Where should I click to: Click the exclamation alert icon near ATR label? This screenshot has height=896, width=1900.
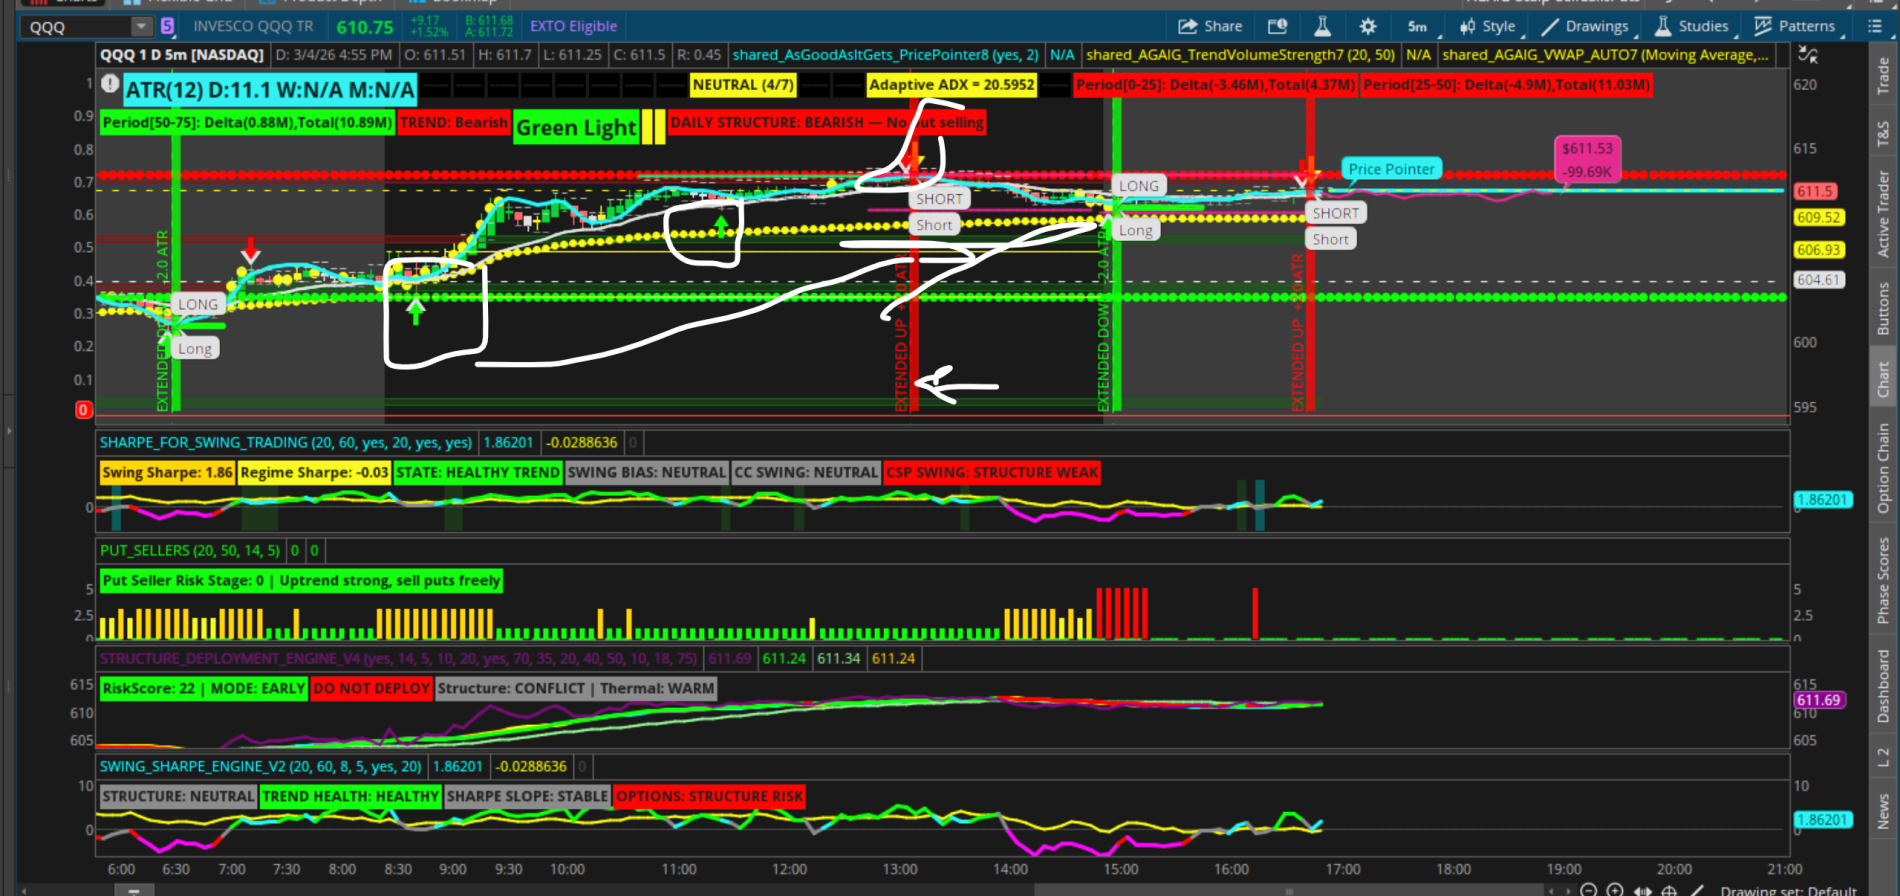pyautogui.click(x=110, y=85)
